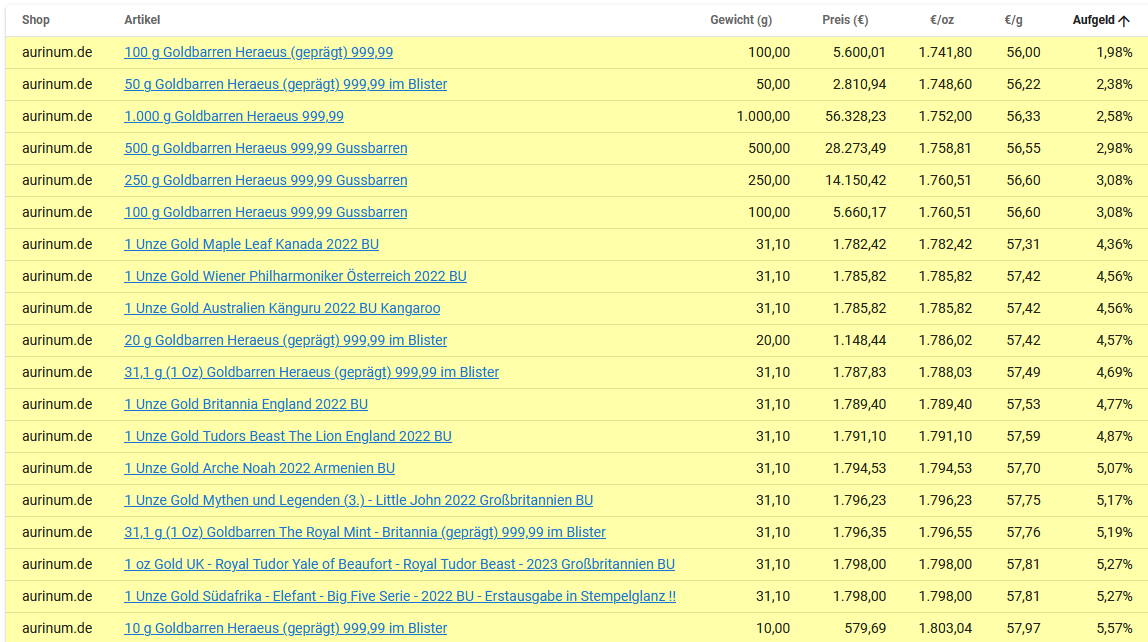Open 10 g Goldbarren Heraeus Blister link
The width and height of the screenshot is (1148, 642).
(285, 629)
